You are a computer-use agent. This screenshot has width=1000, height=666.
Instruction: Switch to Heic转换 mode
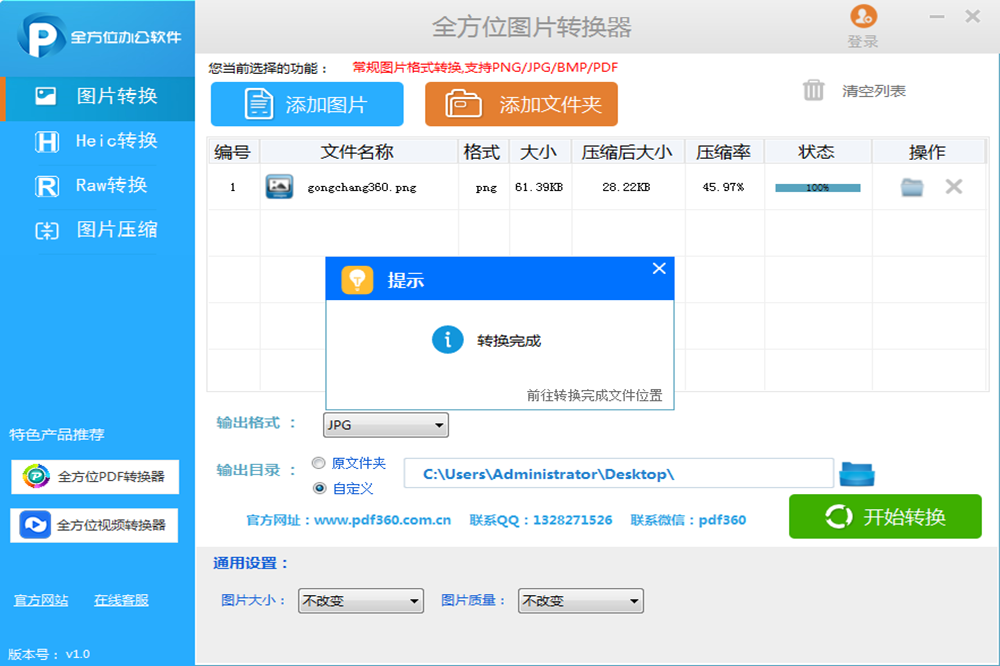[x=97, y=141]
